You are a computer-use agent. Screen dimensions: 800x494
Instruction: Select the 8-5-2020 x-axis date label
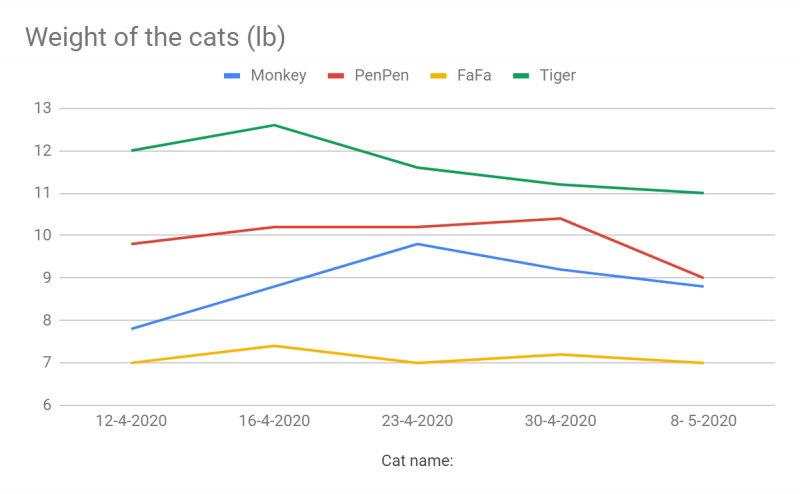click(x=703, y=421)
